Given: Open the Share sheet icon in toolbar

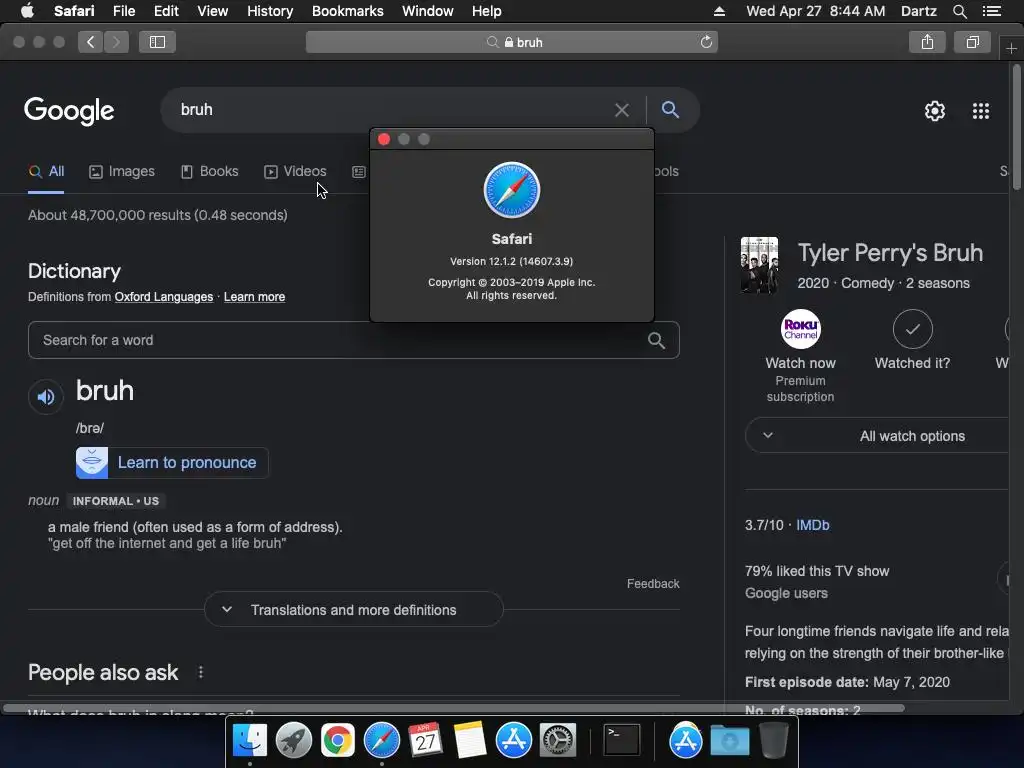Looking at the screenshot, I should (927, 42).
